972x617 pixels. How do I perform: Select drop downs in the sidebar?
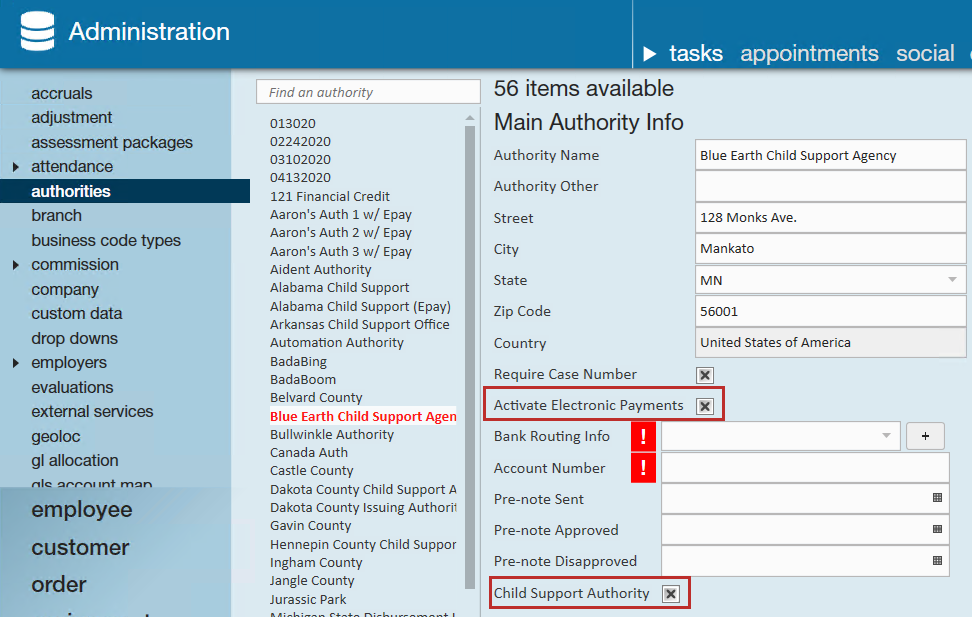74,338
